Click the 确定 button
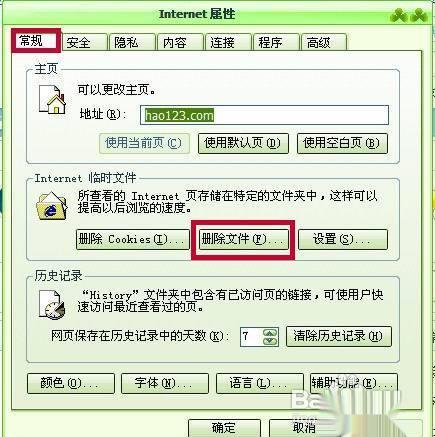 pyautogui.click(x=224, y=428)
